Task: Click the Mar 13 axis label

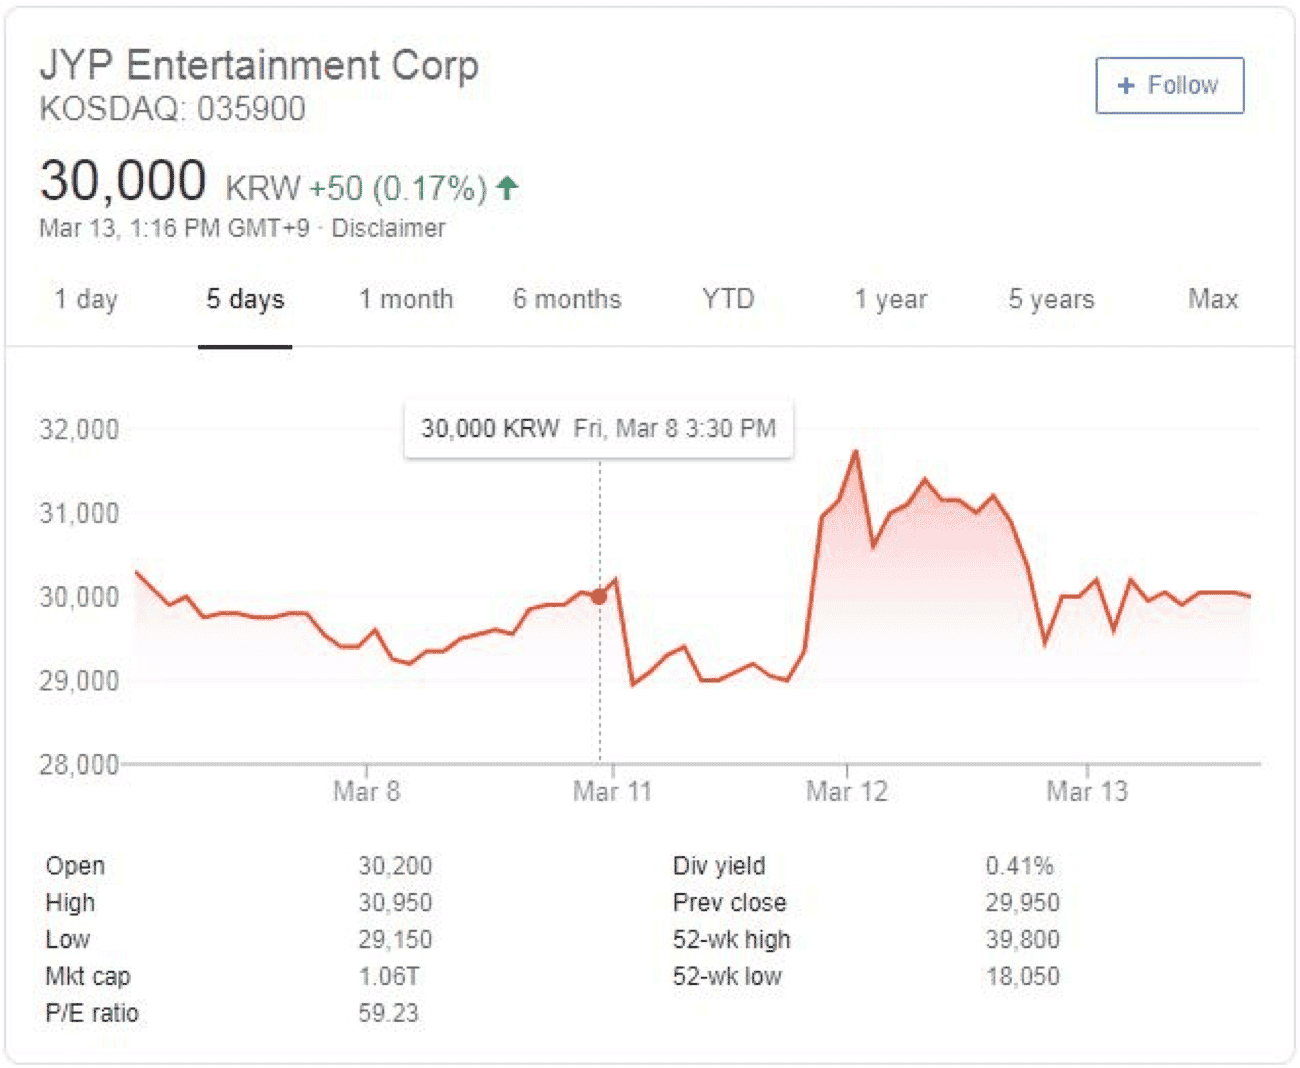Action: (x=1087, y=792)
